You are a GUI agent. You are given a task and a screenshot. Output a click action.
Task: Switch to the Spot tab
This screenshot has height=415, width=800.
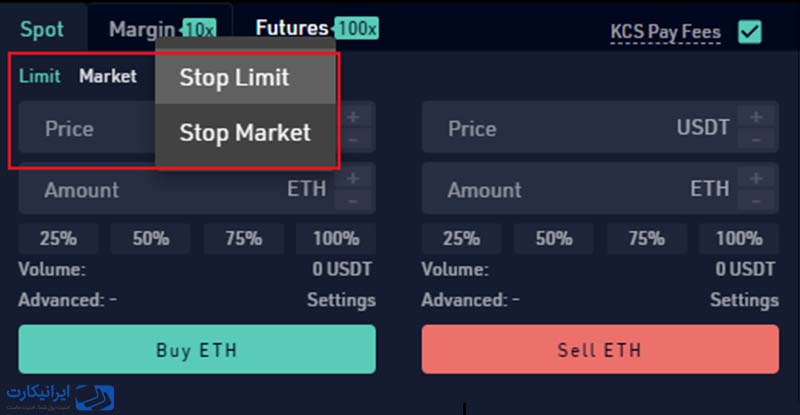42,29
